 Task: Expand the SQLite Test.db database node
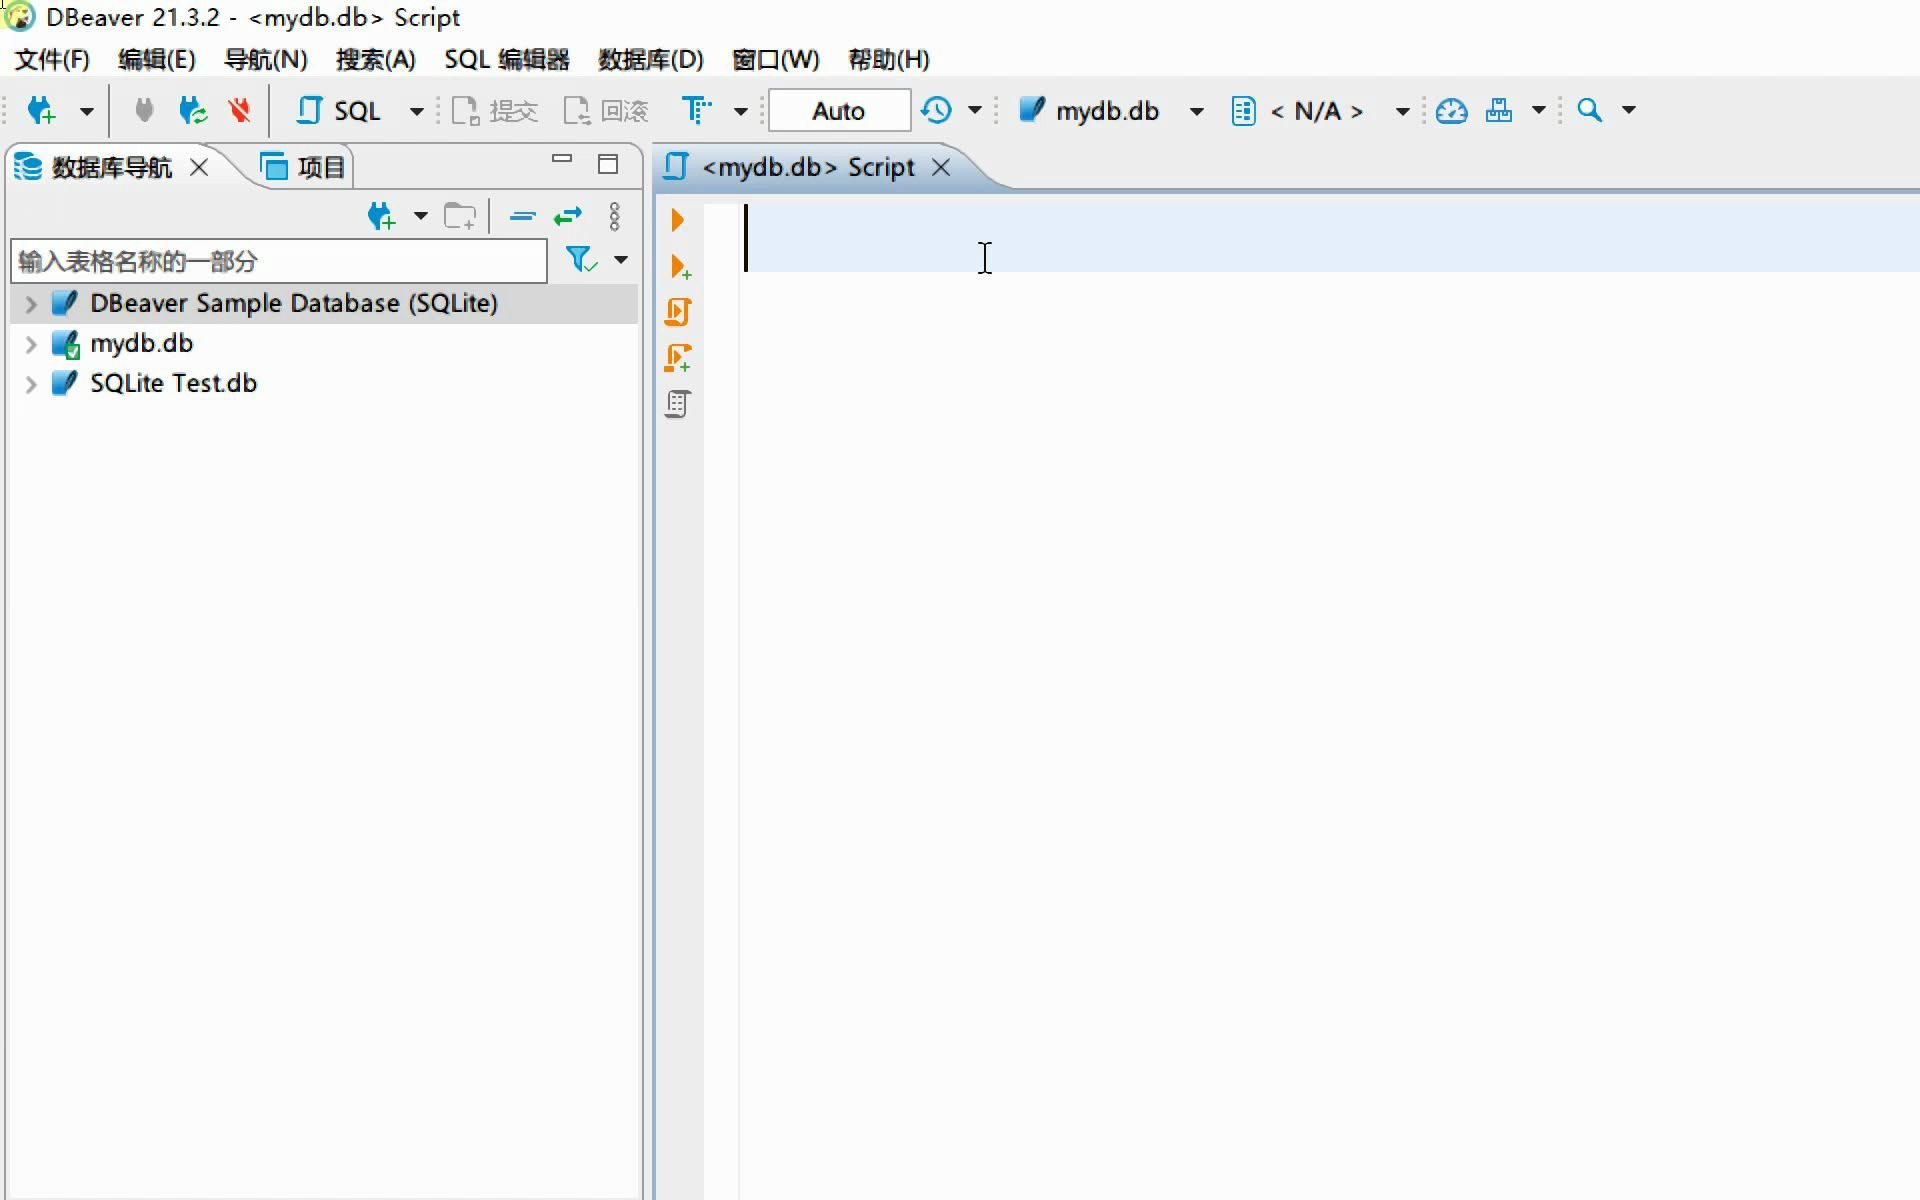coord(30,383)
